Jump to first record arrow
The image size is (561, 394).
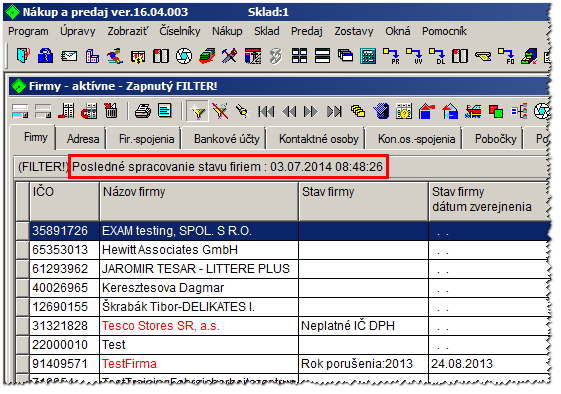(x=266, y=111)
